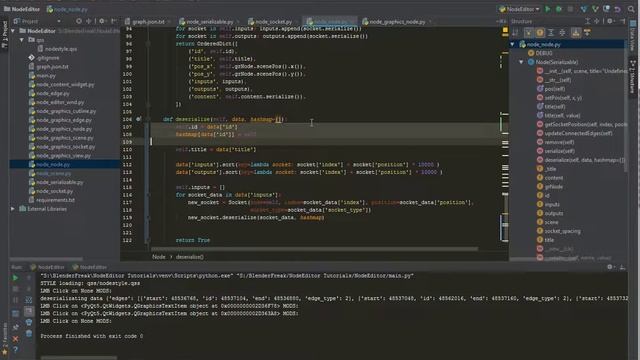Run the NodeEditor configuration from the top toolbar
Image resolution: width=640 pixels, height=360 pixels.
(548, 9)
